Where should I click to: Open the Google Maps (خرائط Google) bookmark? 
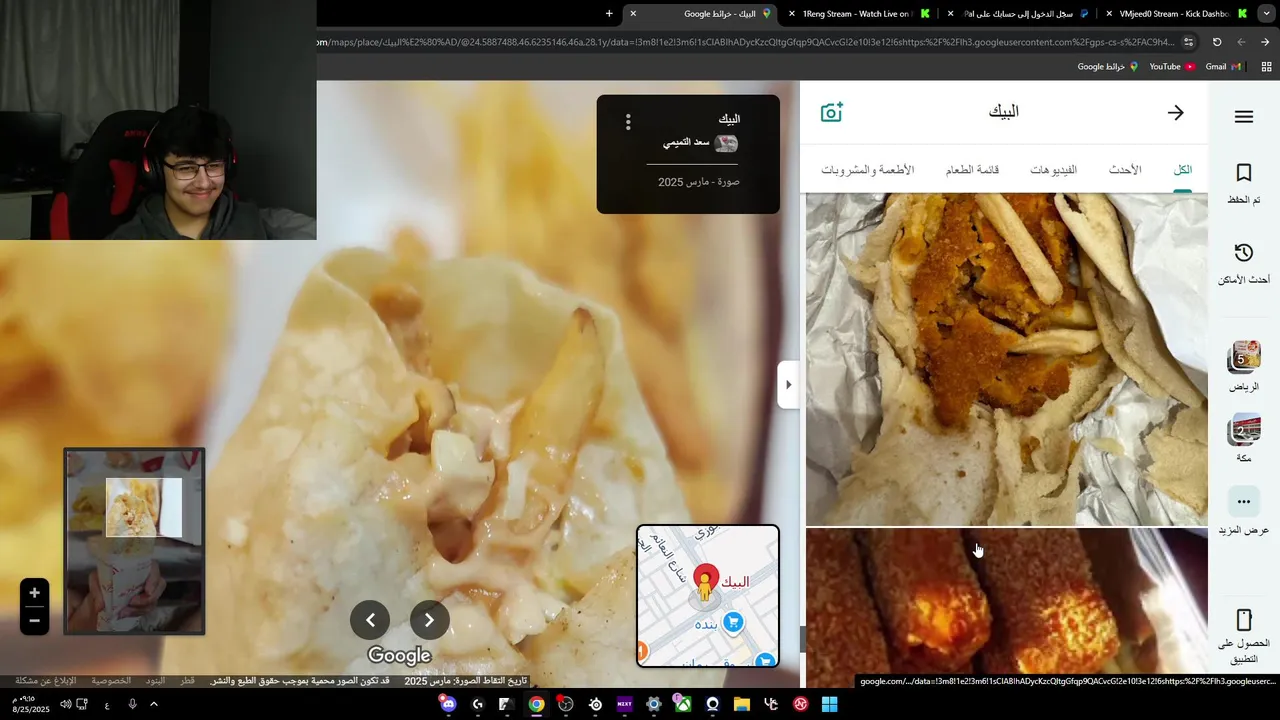(1107, 67)
